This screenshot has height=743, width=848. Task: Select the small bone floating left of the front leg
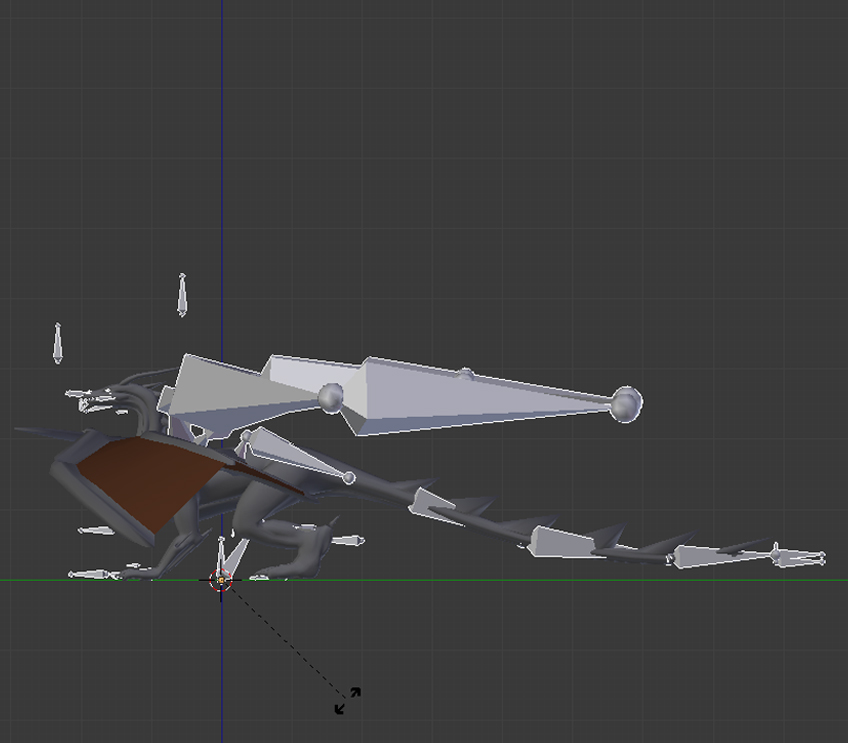tap(97, 530)
